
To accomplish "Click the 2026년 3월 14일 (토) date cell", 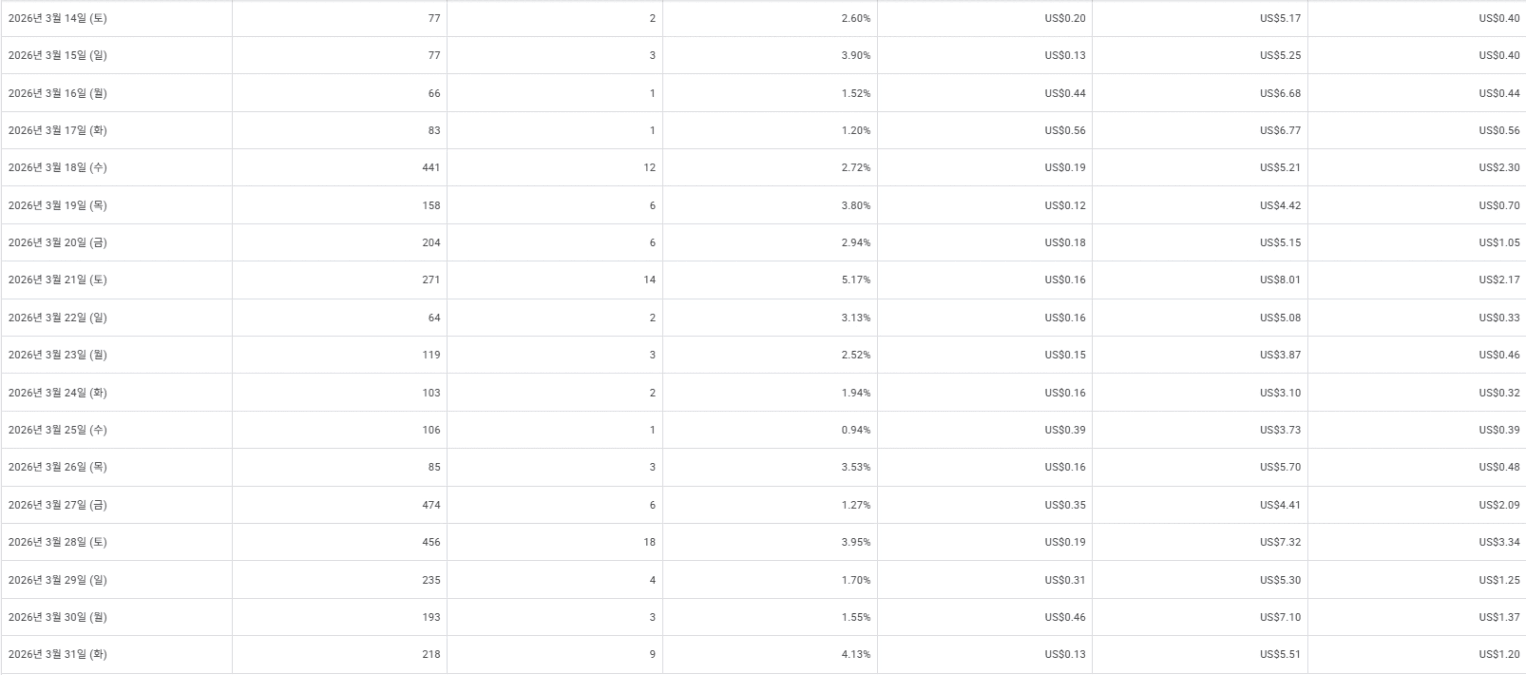I will click(57, 18).
